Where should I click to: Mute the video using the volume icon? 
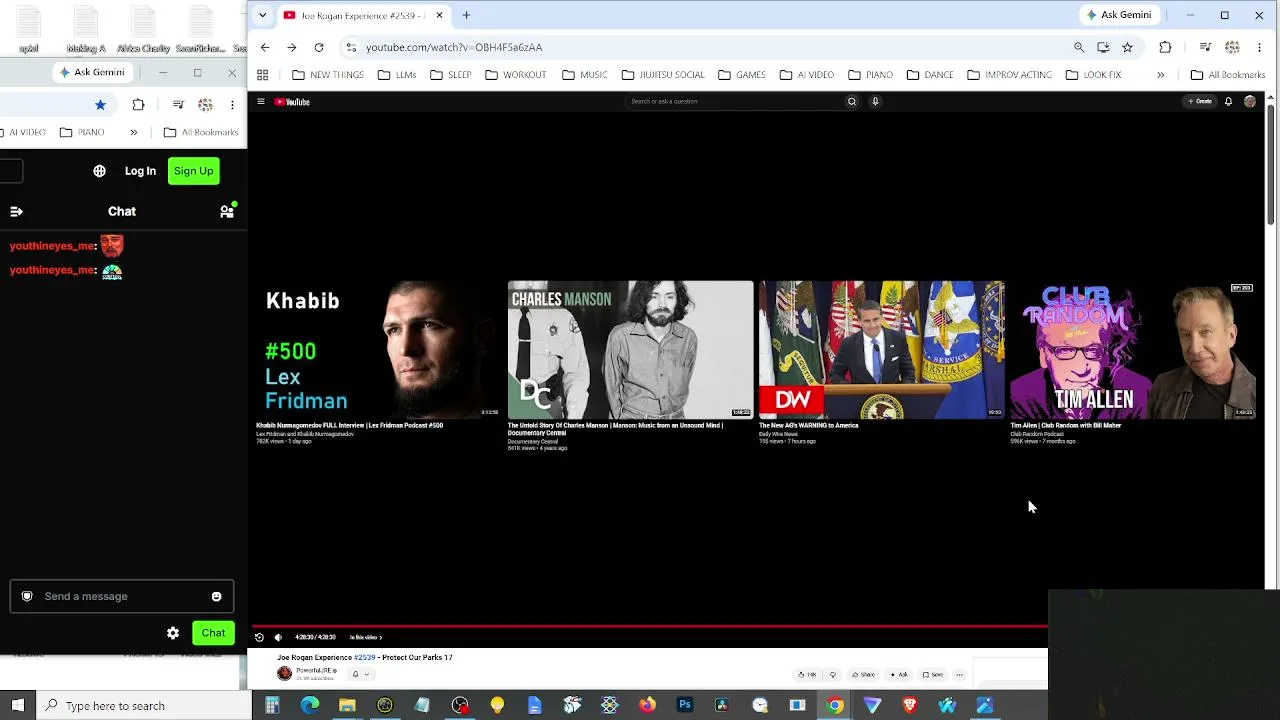pos(278,637)
